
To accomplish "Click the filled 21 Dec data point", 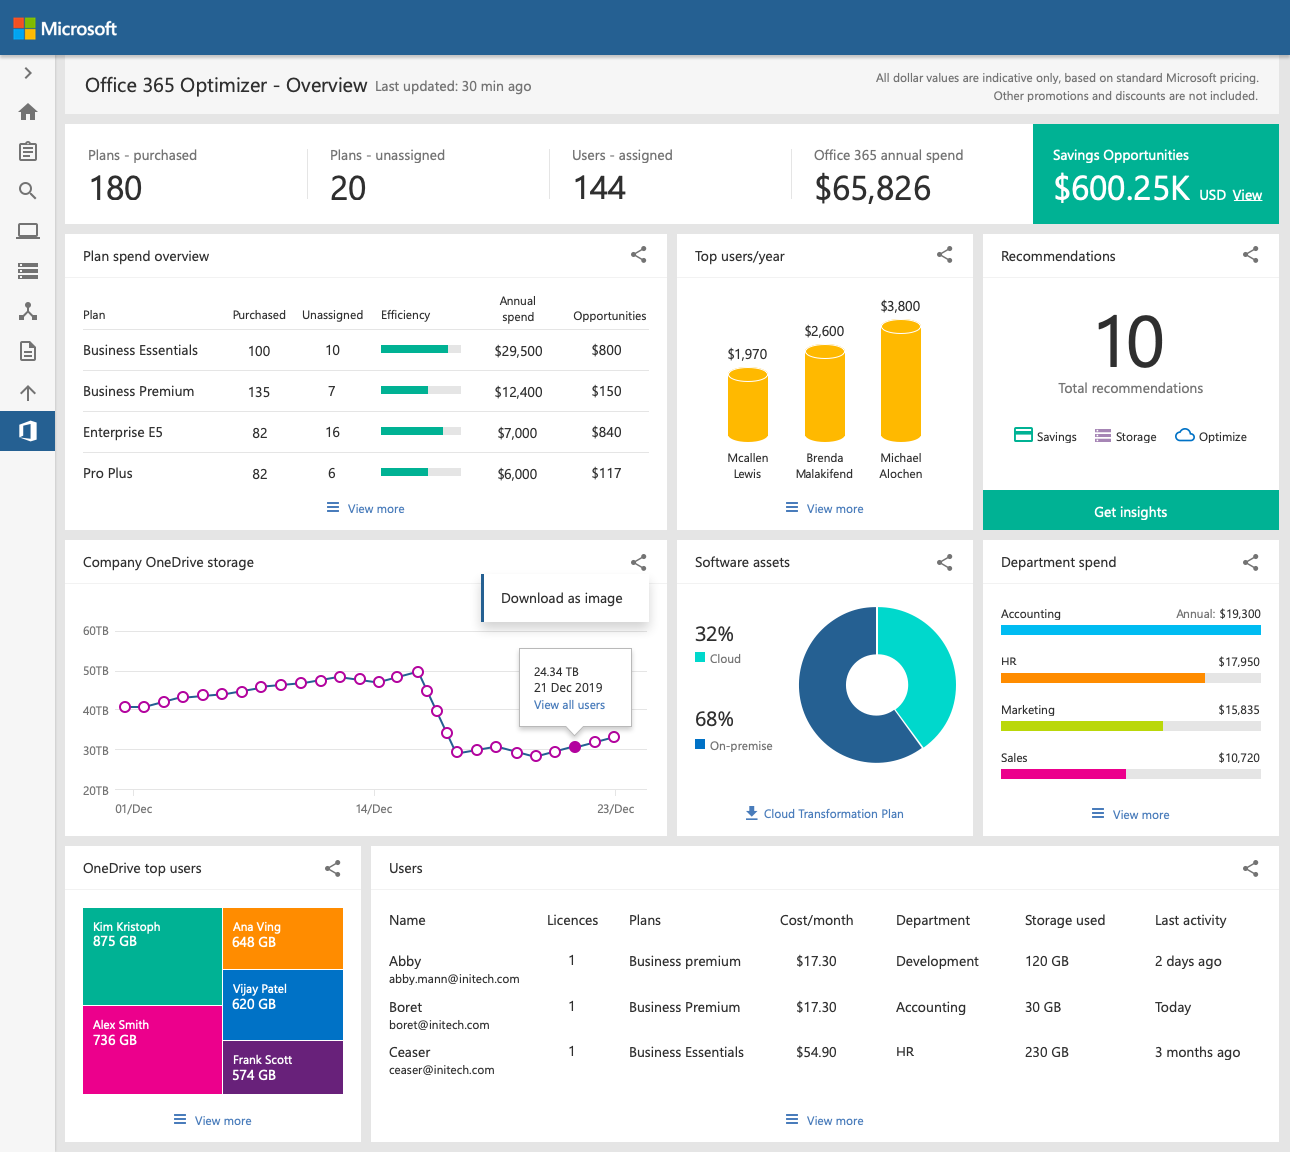I will [x=575, y=747].
